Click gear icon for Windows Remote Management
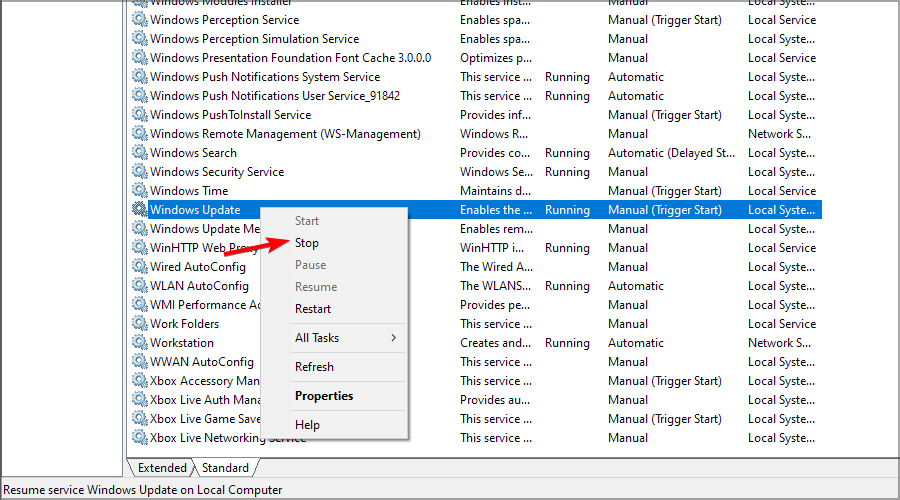The width and height of the screenshot is (900, 500). [x=139, y=133]
